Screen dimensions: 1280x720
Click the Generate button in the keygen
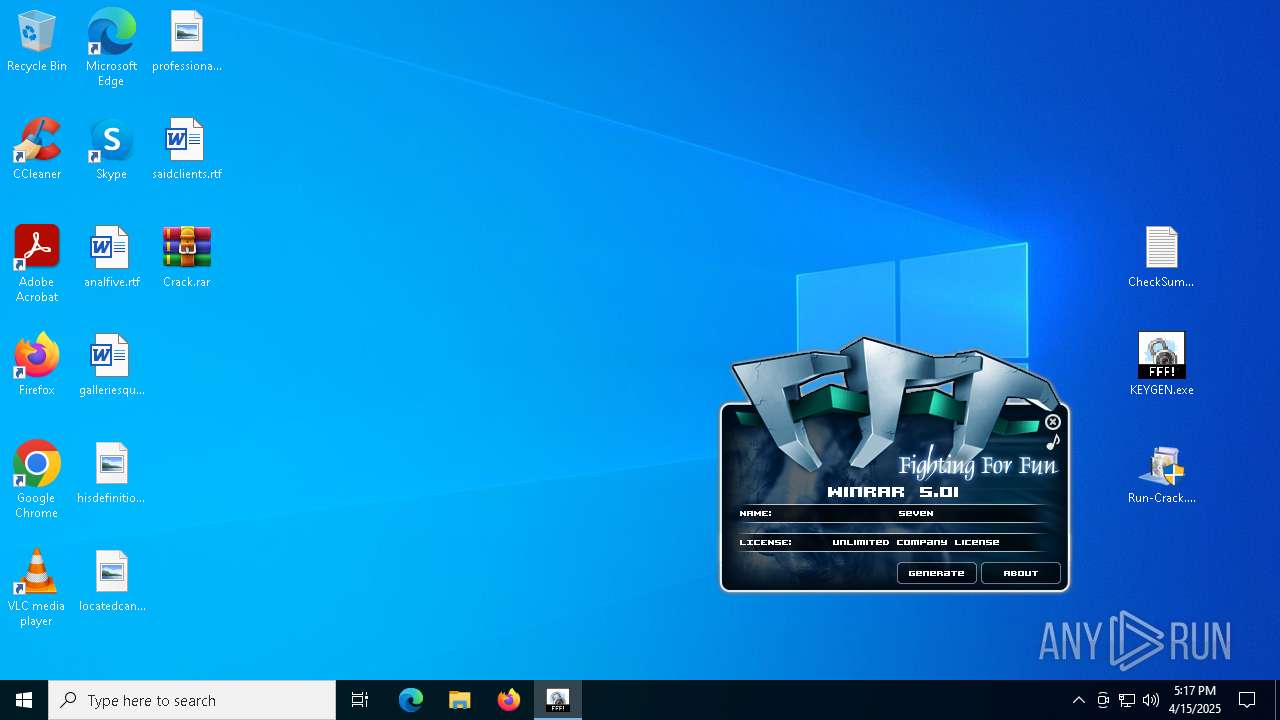click(936, 573)
